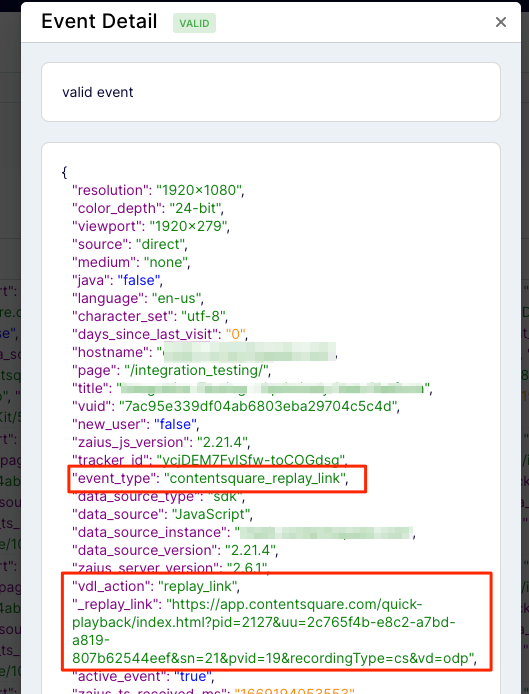Image resolution: width=529 pixels, height=694 pixels.
Task: Select the "source": "direct" line
Action: 130,244
